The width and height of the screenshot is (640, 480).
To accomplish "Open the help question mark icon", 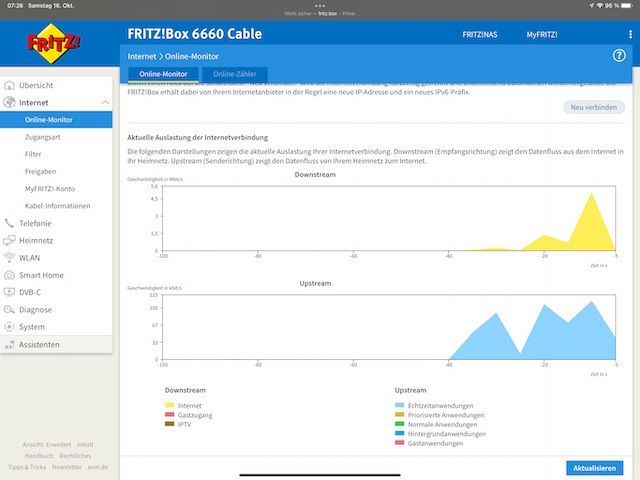I will click(x=619, y=56).
